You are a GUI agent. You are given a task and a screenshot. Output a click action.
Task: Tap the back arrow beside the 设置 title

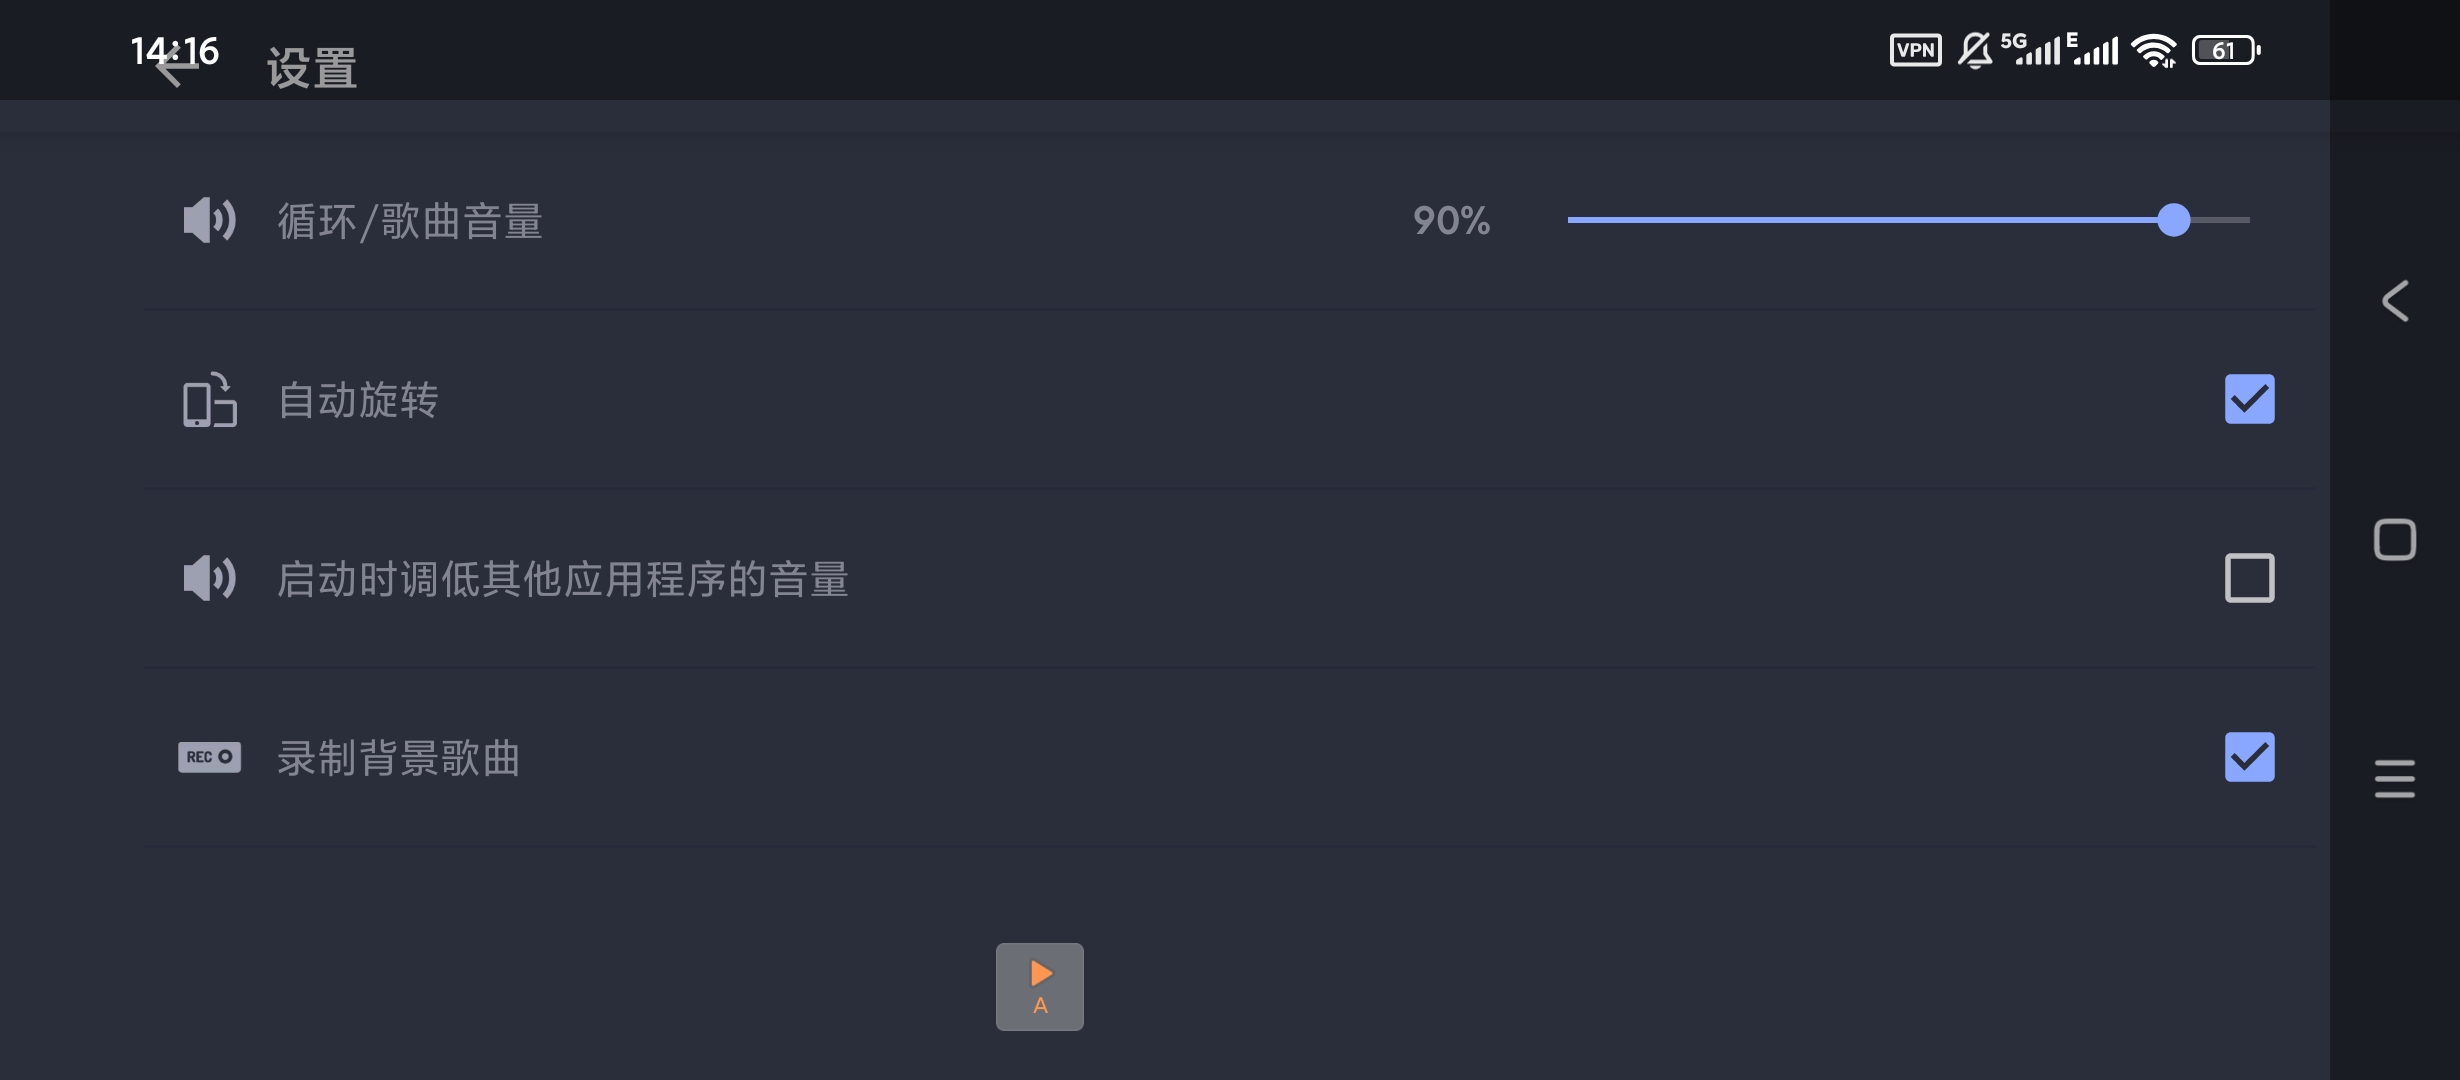coord(176,68)
